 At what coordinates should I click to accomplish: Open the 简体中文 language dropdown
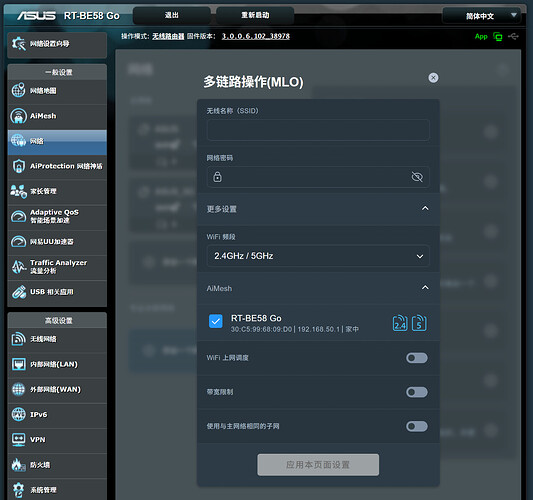point(481,16)
